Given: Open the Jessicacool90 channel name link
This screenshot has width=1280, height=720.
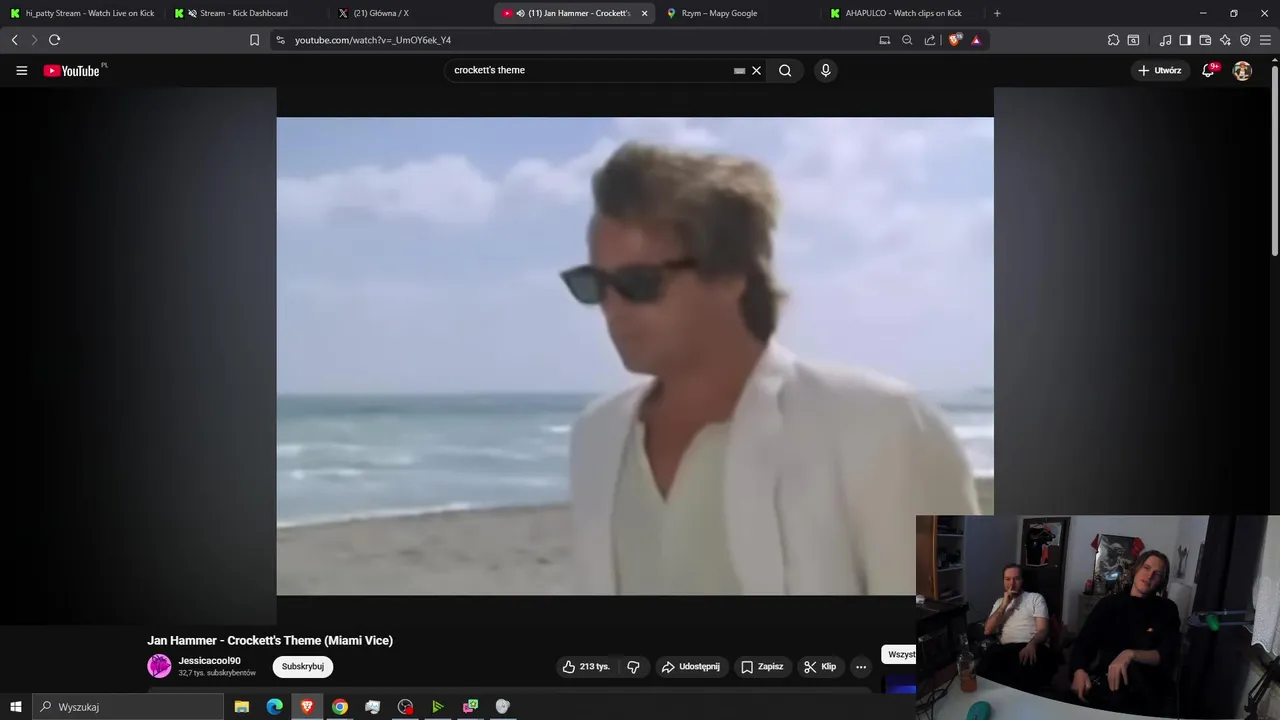Looking at the screenshot, I should (x=209, y=661).
